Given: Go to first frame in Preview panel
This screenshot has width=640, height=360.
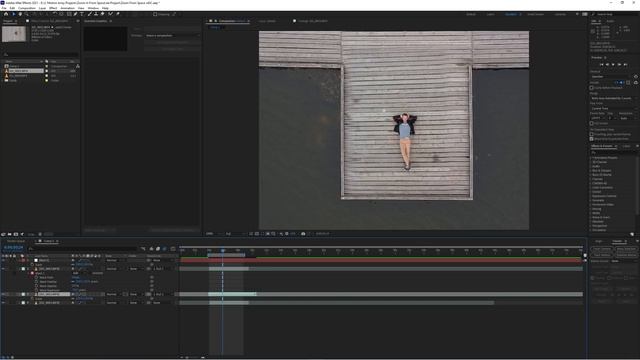Looking at the screenshot, I should (x=602, y=65).
